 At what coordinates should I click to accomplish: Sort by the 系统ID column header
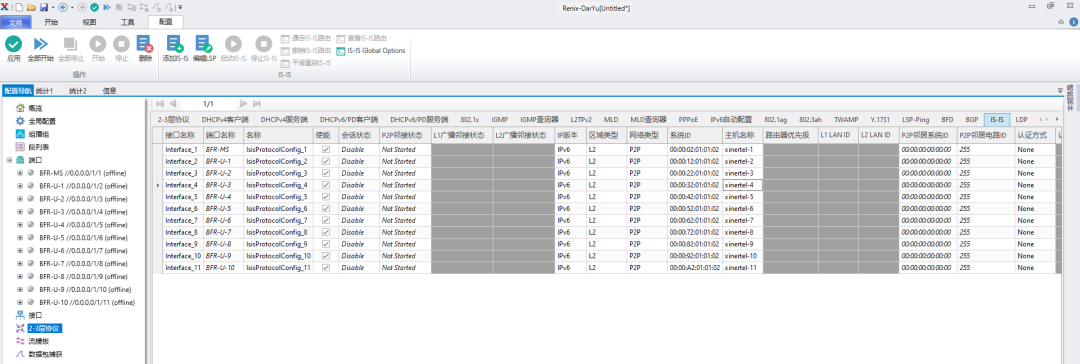[x=694, y=135]
